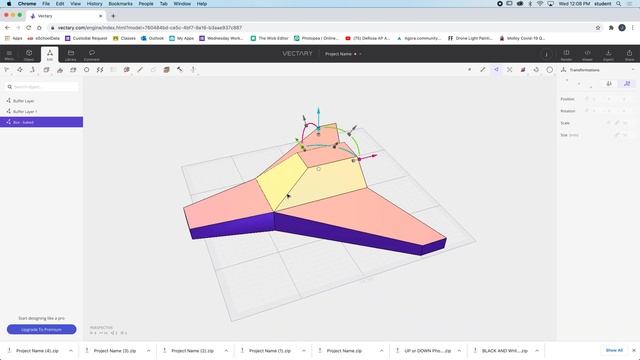640x360 pixels.
Task: Open Chrome extensions puzzle icon
Action: coord(611,28)
